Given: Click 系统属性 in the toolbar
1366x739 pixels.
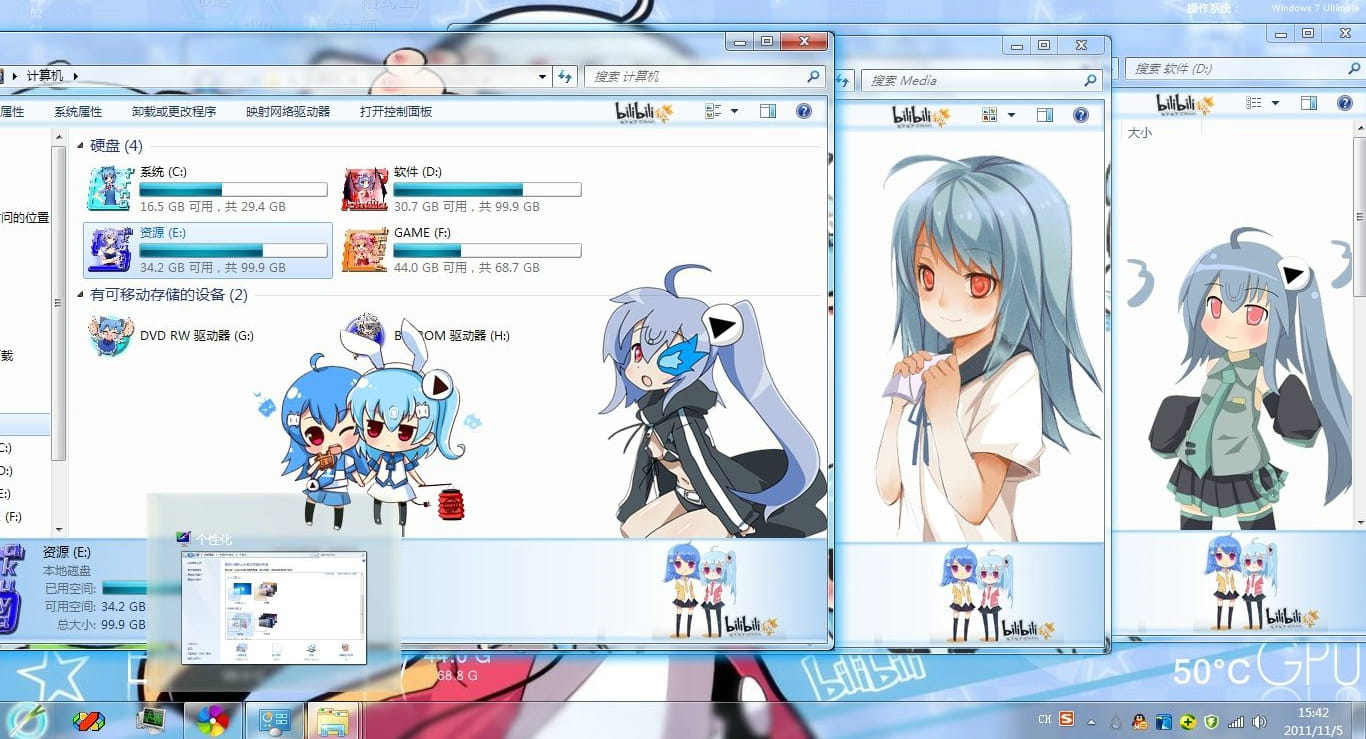Looking at the screenshot, I should pos(78,112).
